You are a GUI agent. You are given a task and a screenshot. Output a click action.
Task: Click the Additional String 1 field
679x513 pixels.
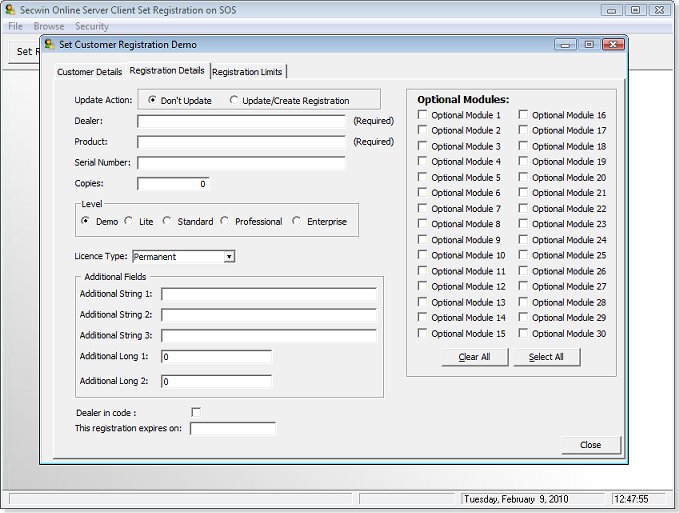click(x=268, y=294)
